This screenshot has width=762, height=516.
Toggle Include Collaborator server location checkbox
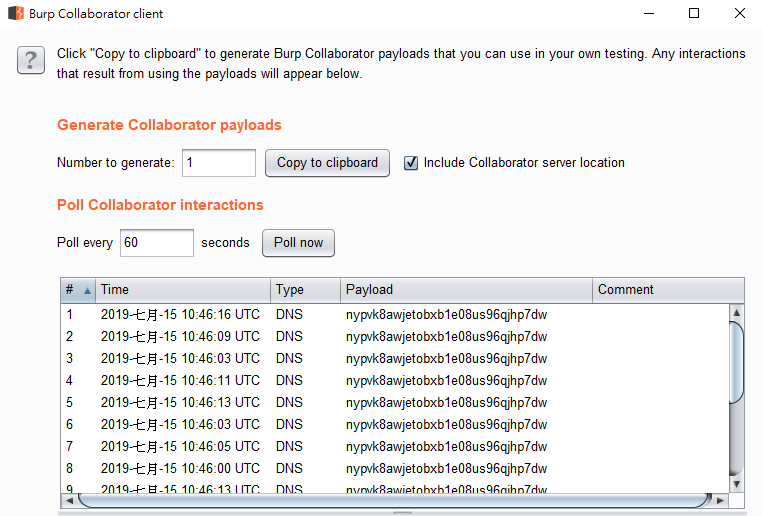[x=411, y=163]
